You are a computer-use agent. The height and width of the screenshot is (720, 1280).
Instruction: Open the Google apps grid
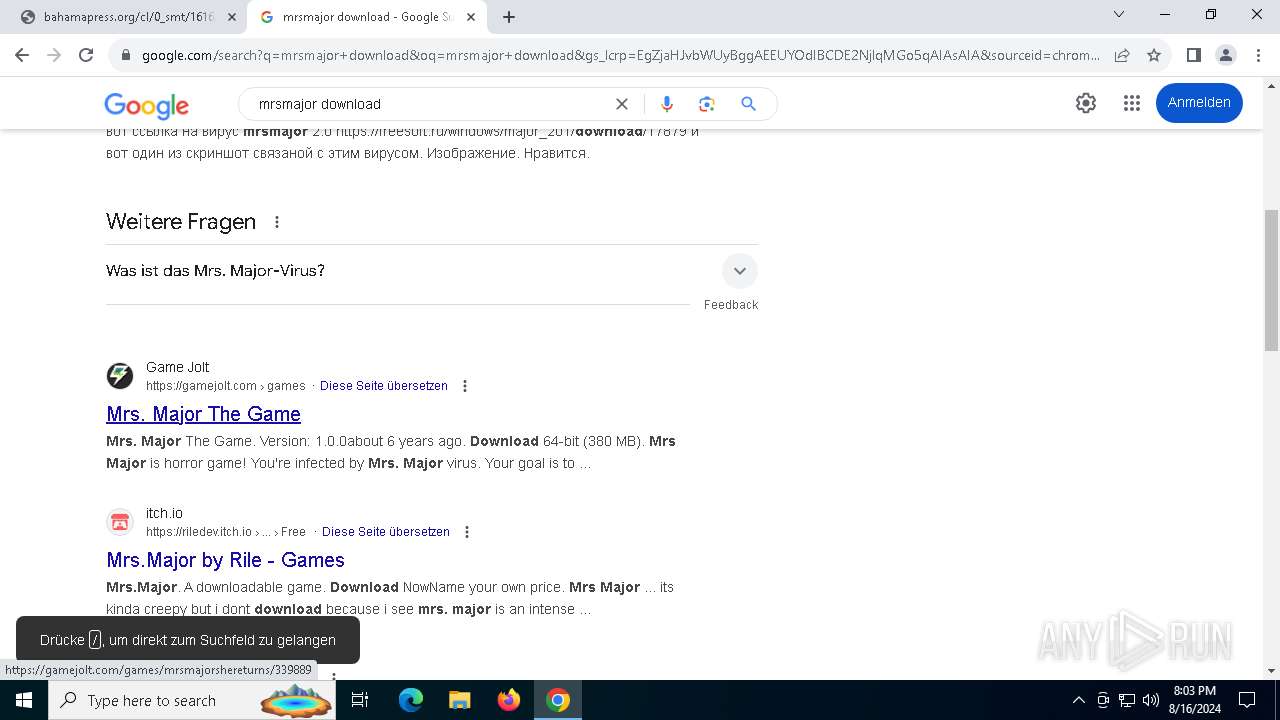[1132, 103]
